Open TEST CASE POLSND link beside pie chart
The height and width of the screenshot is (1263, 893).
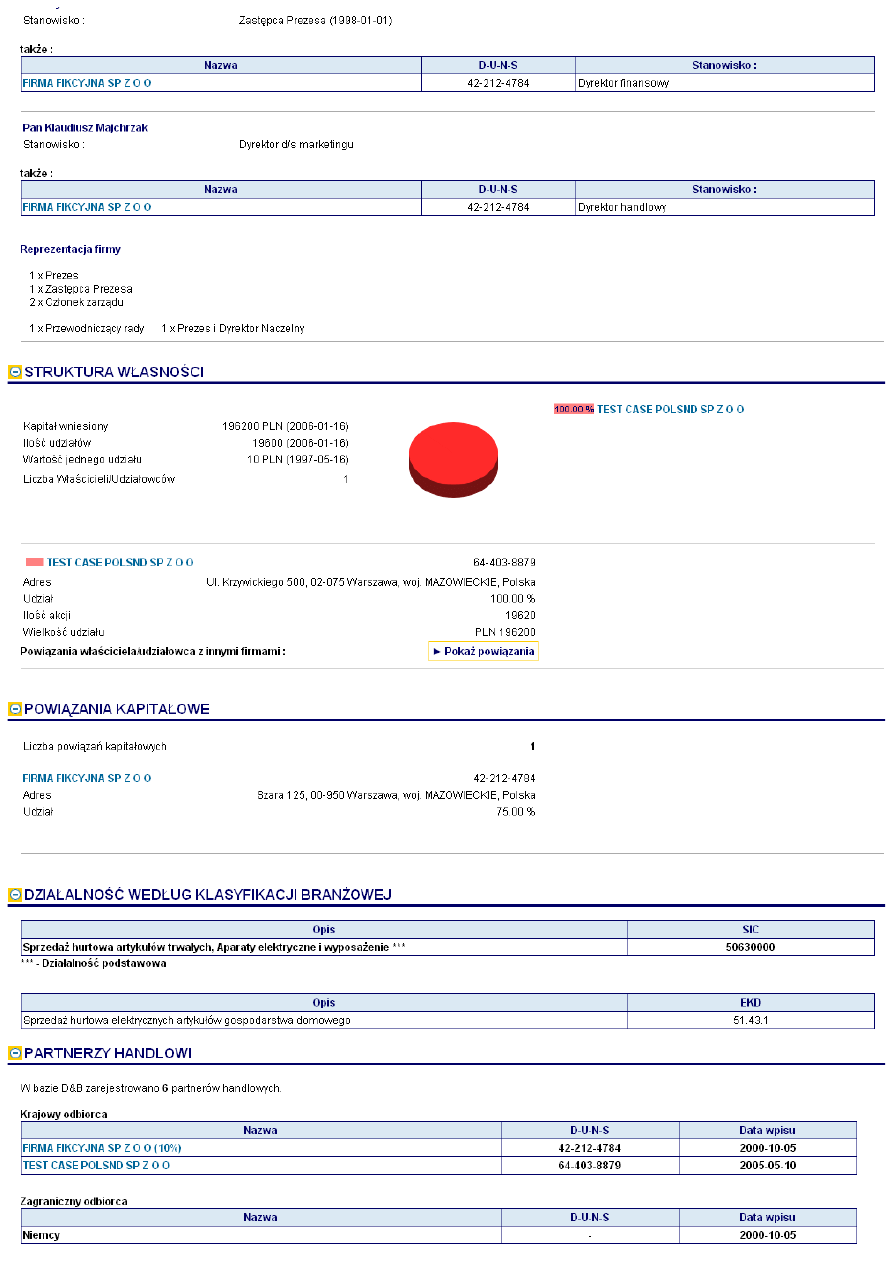tap(670, 409)
